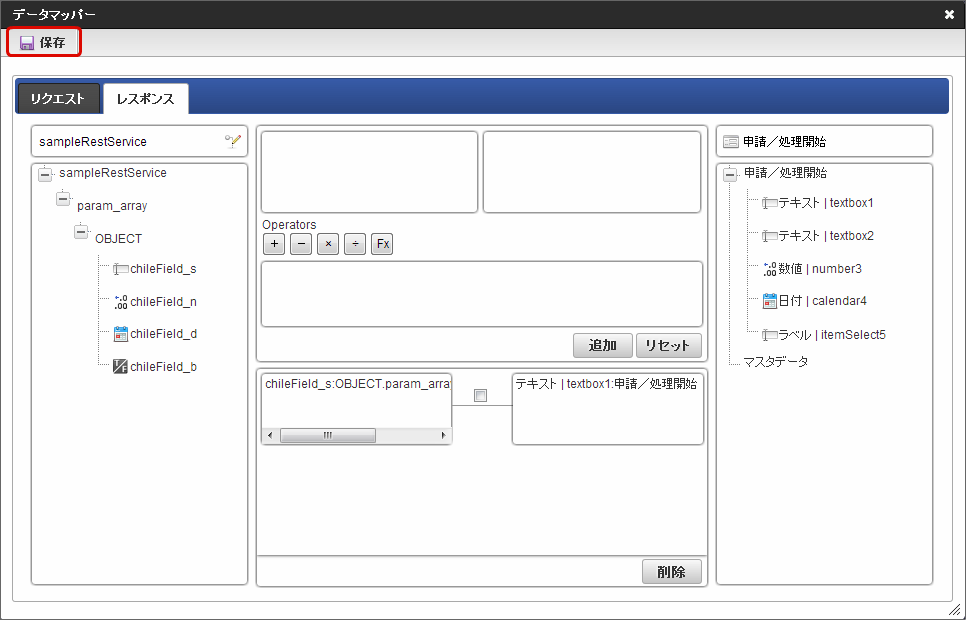
Task: Click the left arrow of mapping scrollbar
Action: click(x=270, y=436)
